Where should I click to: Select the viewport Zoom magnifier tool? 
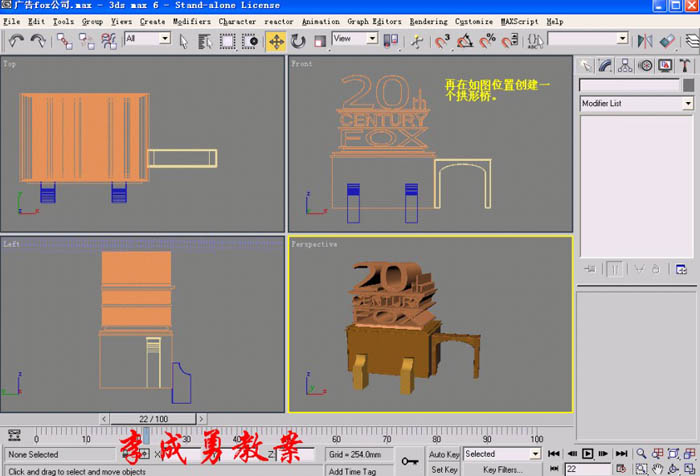(642, 454)
